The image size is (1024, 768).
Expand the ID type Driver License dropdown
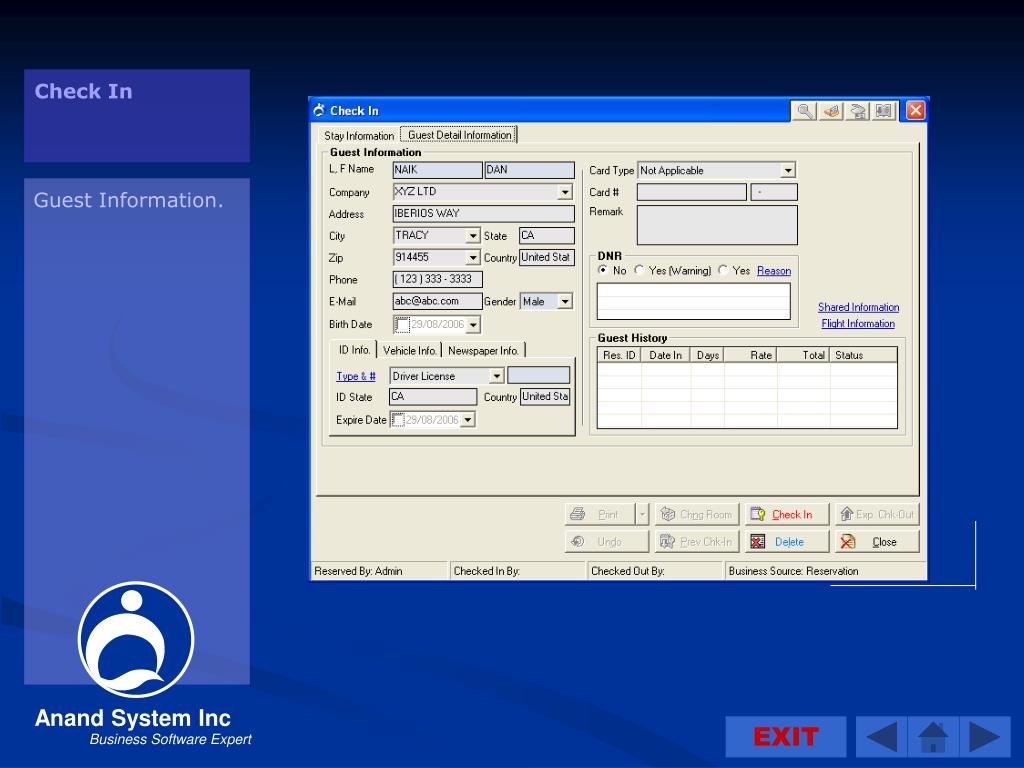[x=497, y=376]
